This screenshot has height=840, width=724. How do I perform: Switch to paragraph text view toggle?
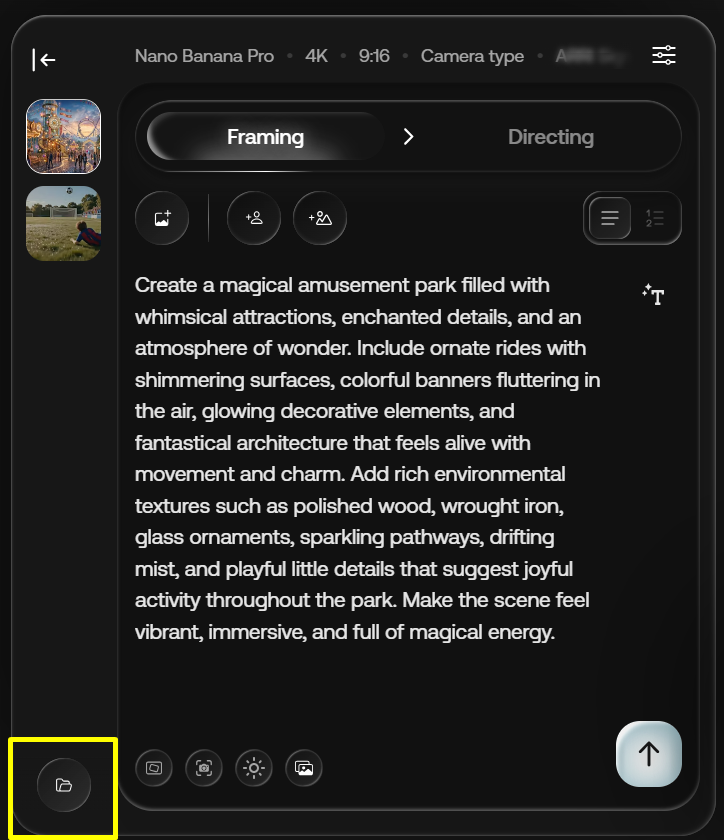click(x=610, y=218)
